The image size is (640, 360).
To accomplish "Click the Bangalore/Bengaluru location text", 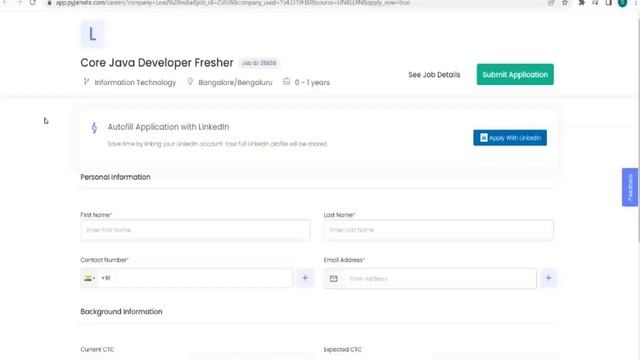I will pos(235,82).
